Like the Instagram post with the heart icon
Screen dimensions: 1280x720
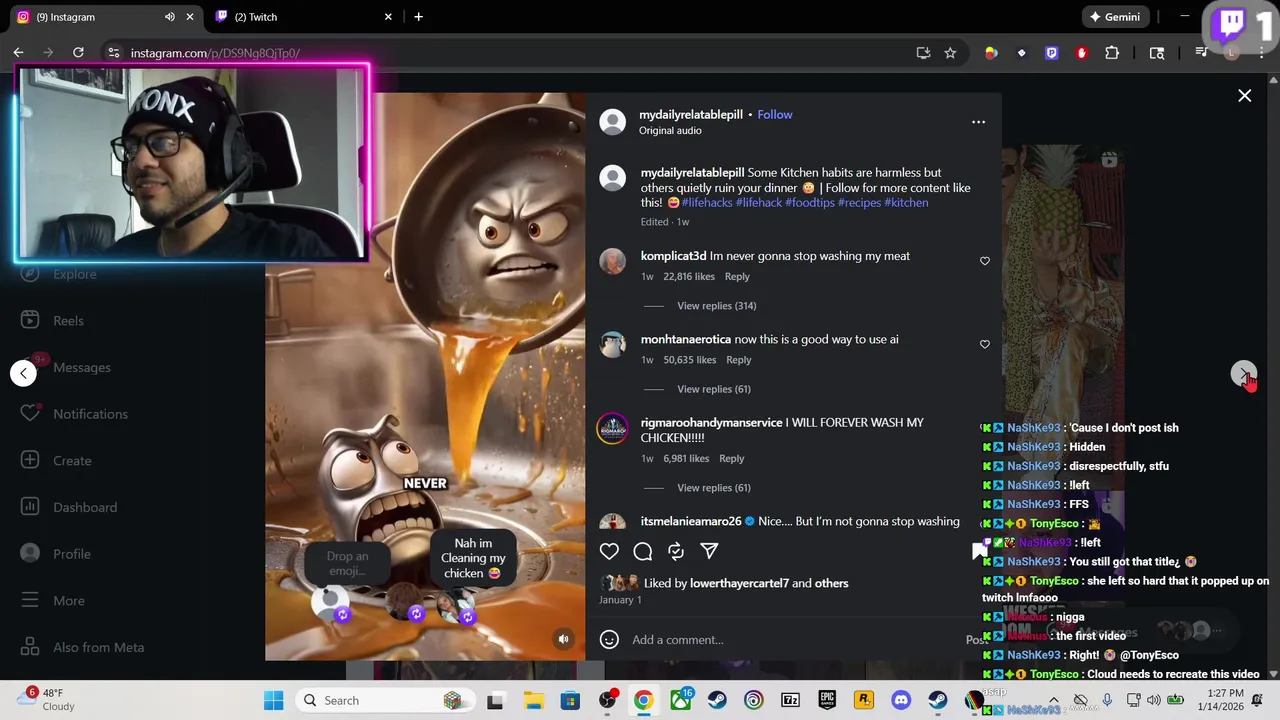pos(609,551)
